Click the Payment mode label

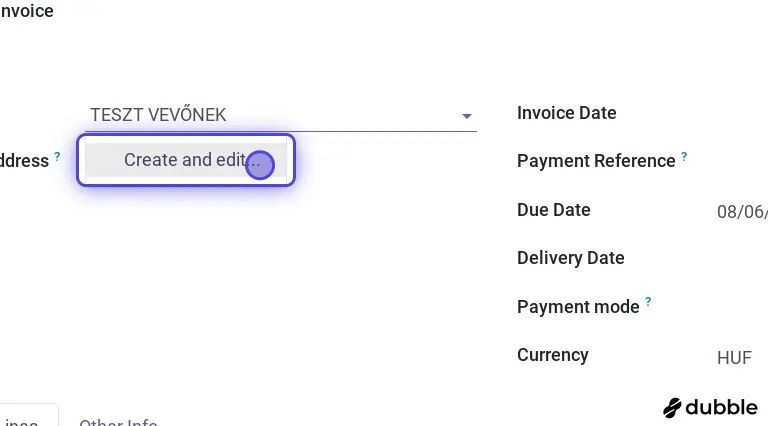tap(578, 307)
